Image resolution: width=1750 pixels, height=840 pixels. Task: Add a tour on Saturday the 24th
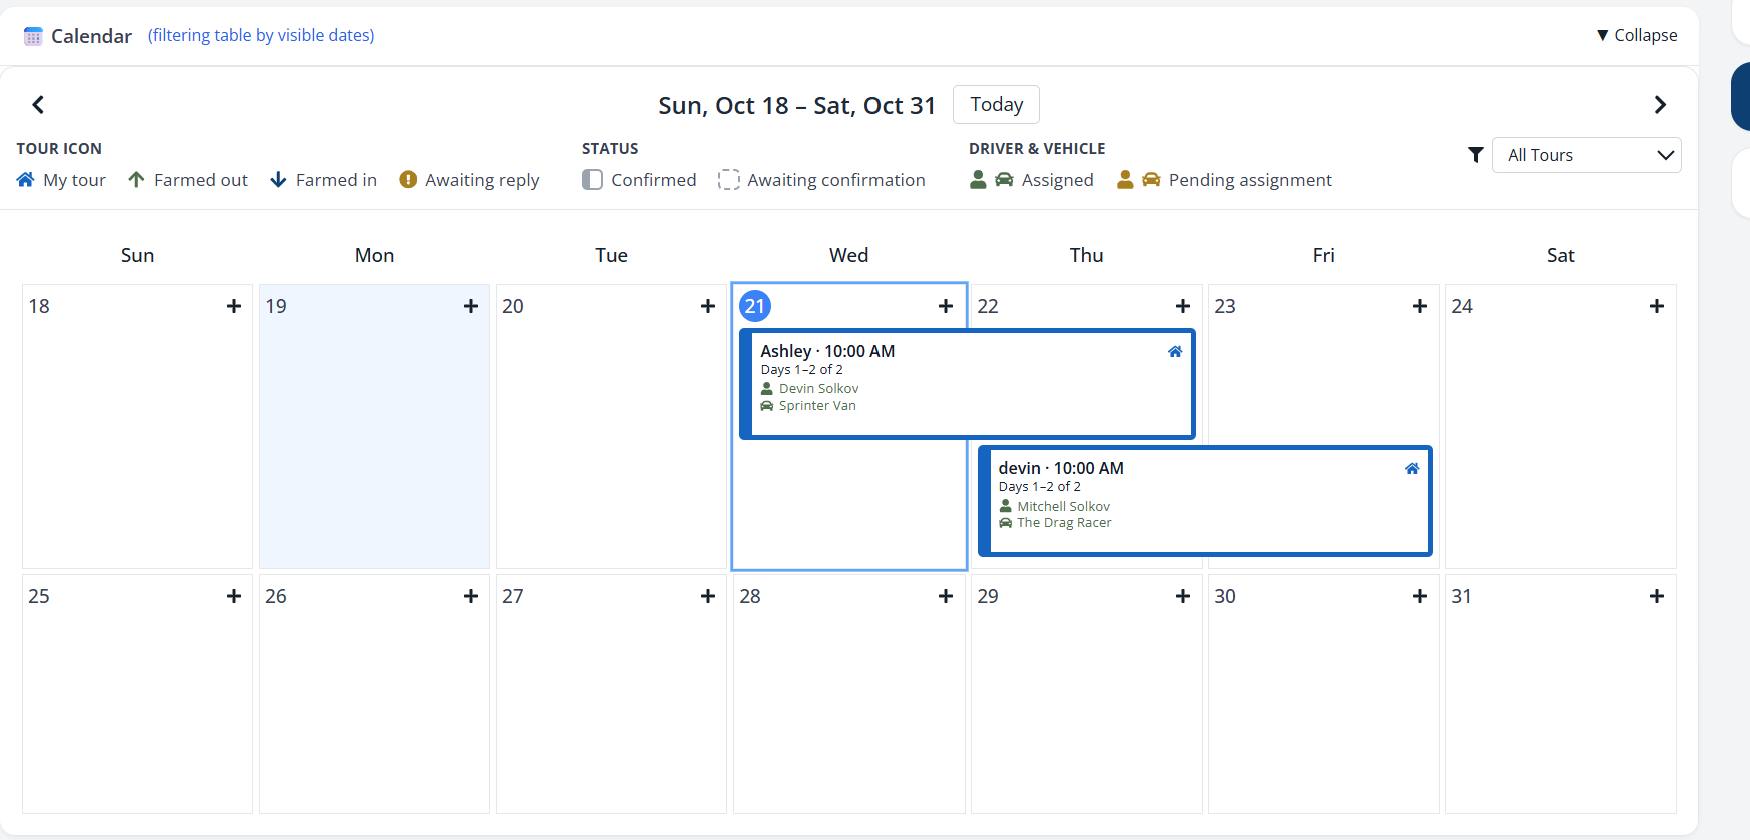coord(1657,306)
